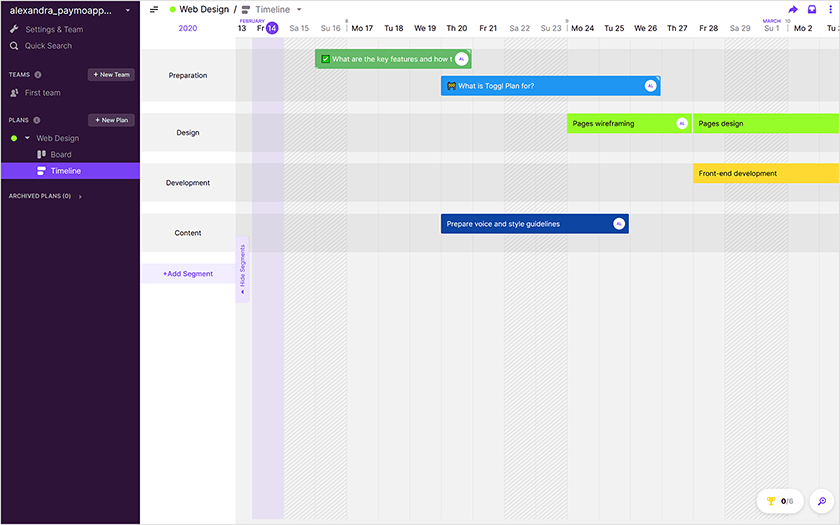Select today marker Fr 14
Screen dimensions: 840x525
tap(267, 28)
